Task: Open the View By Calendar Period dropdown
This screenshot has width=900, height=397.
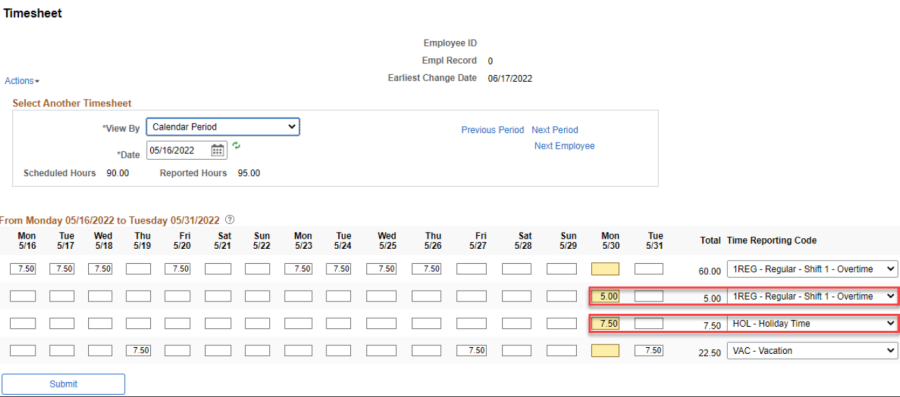Action: click(x=223, y=127)
